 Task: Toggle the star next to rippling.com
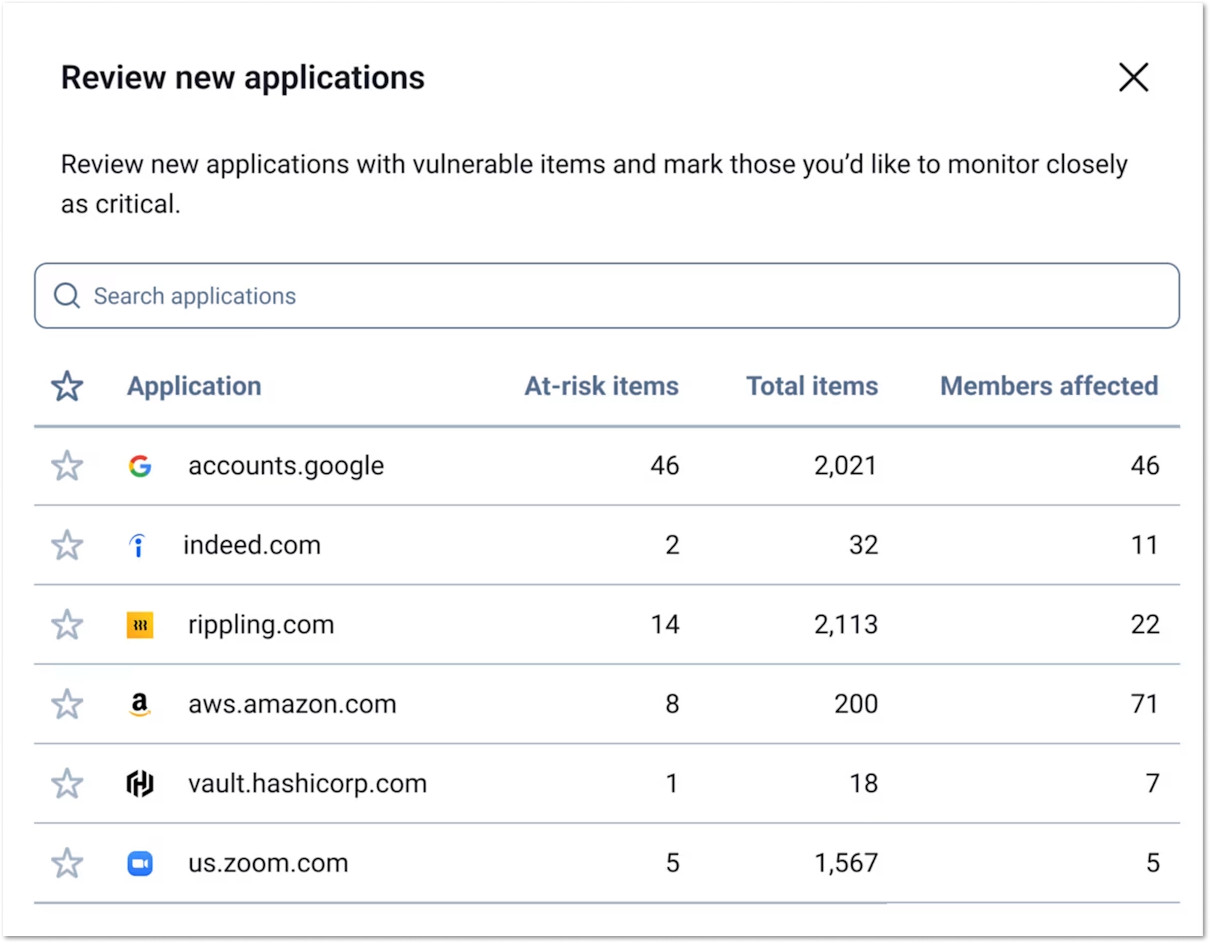coord(66,624)
